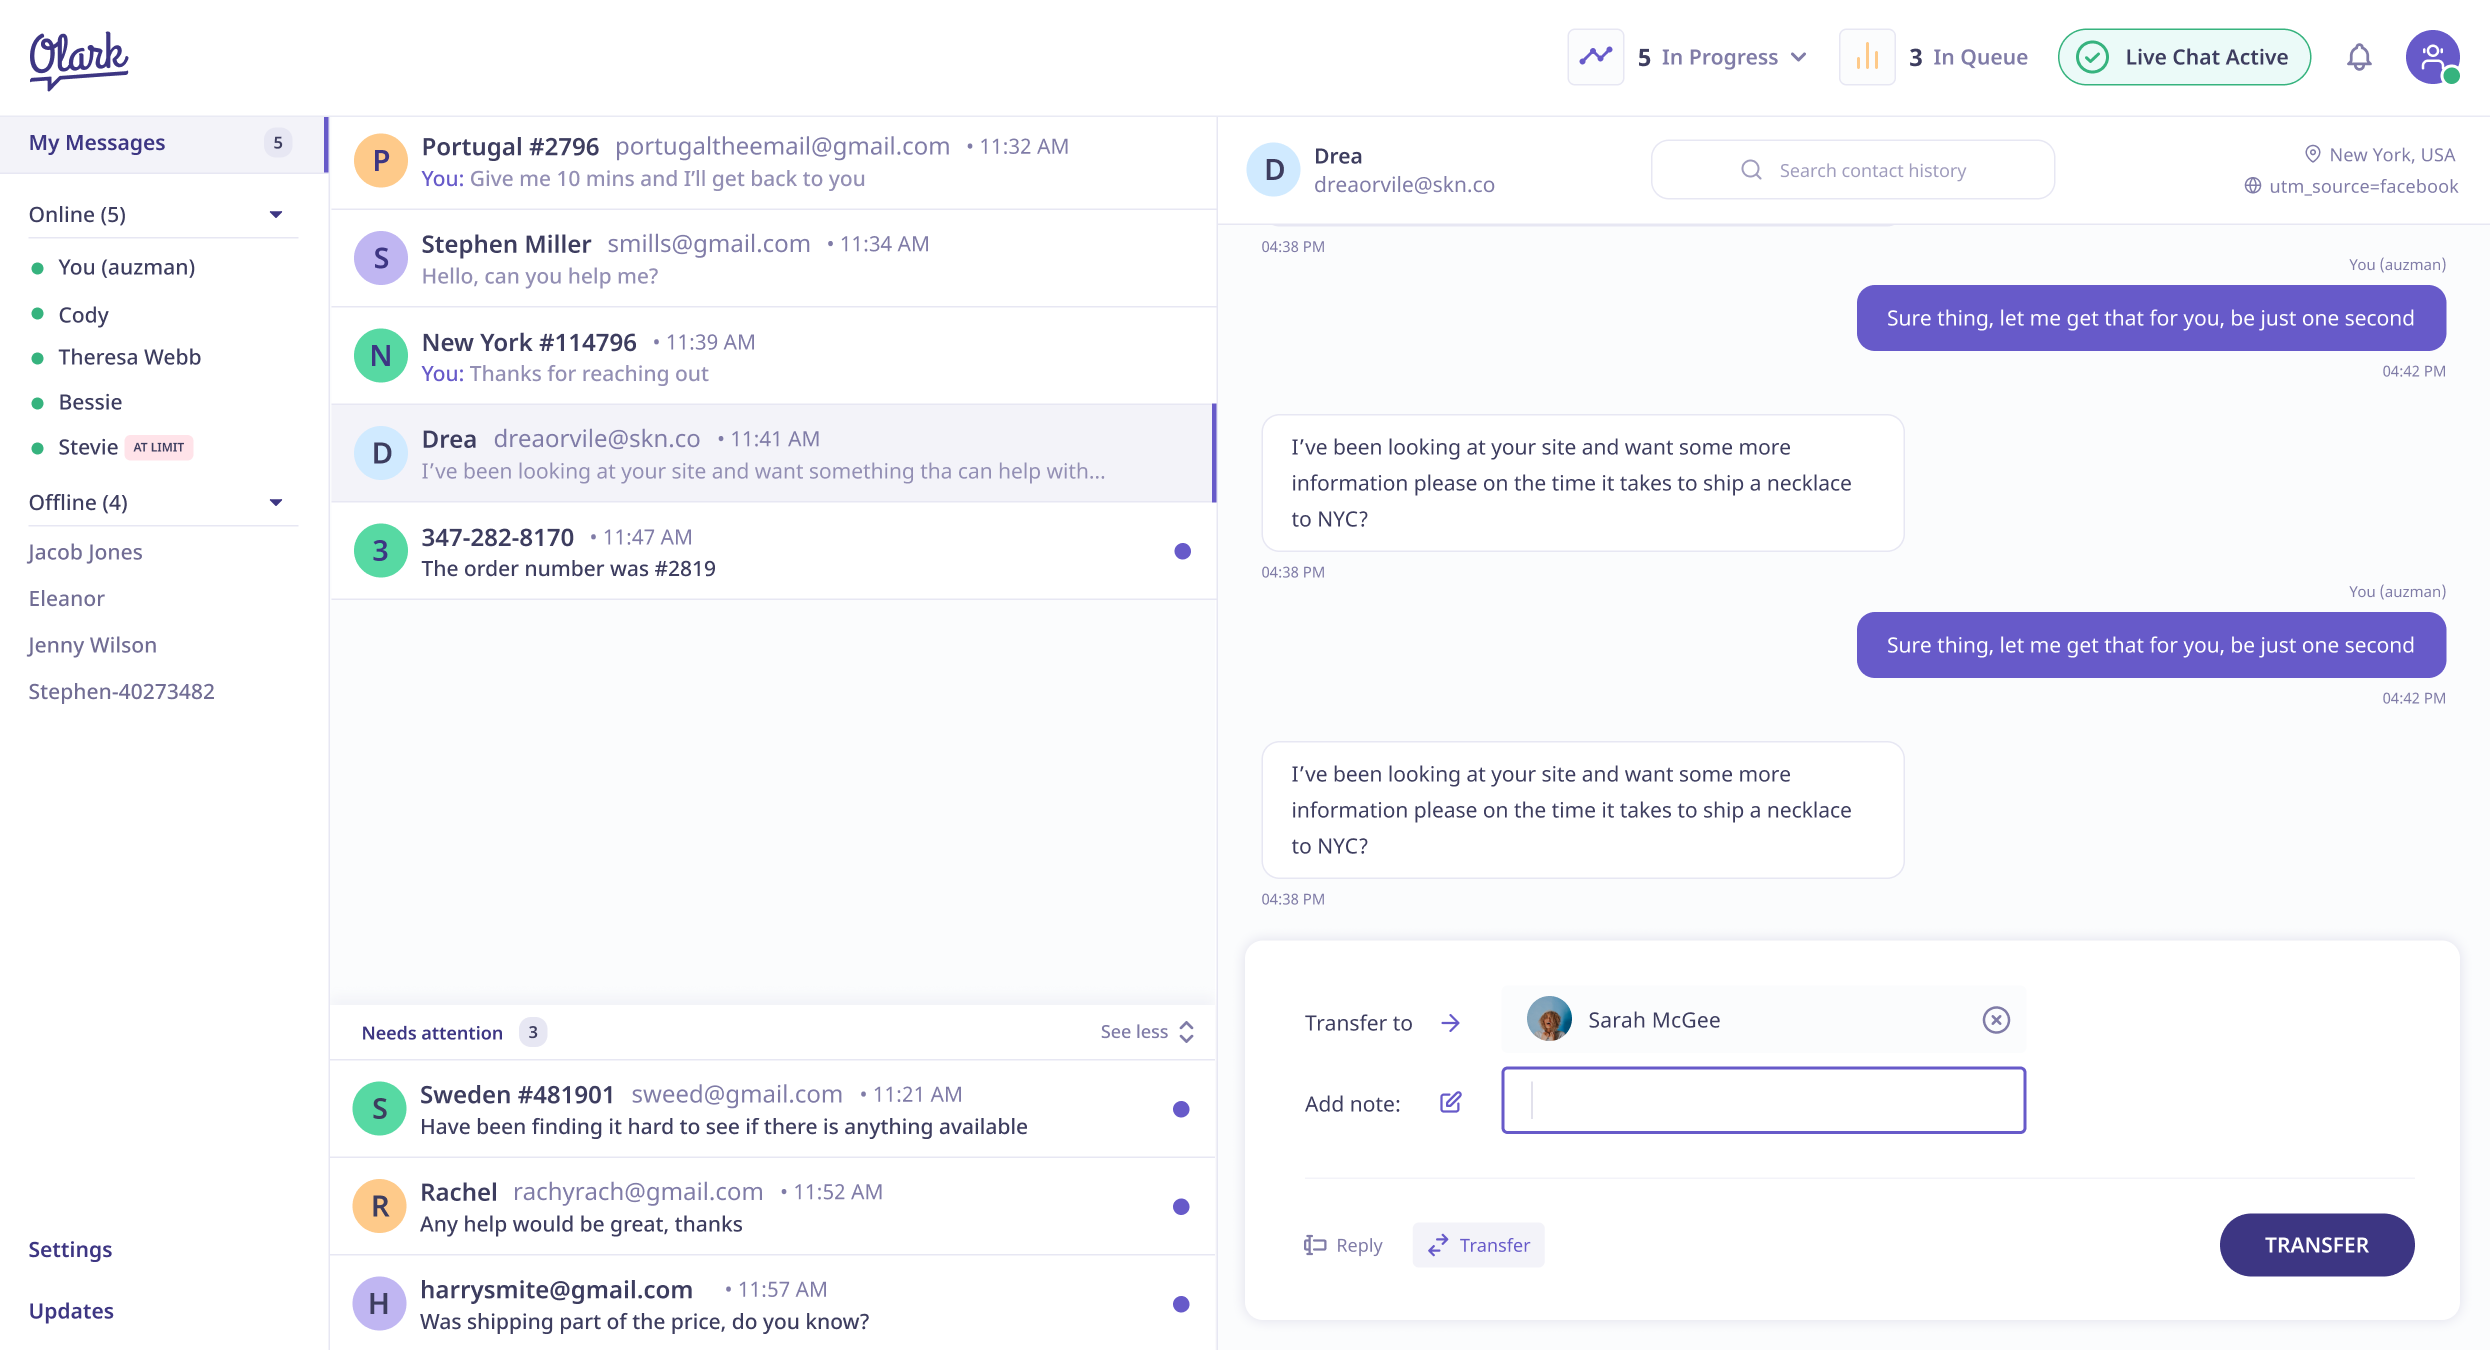The width and height of the screenshot is (2490, 1350).
Task: Click the Reply icon in toolbar
Action: point(1341,1244)
